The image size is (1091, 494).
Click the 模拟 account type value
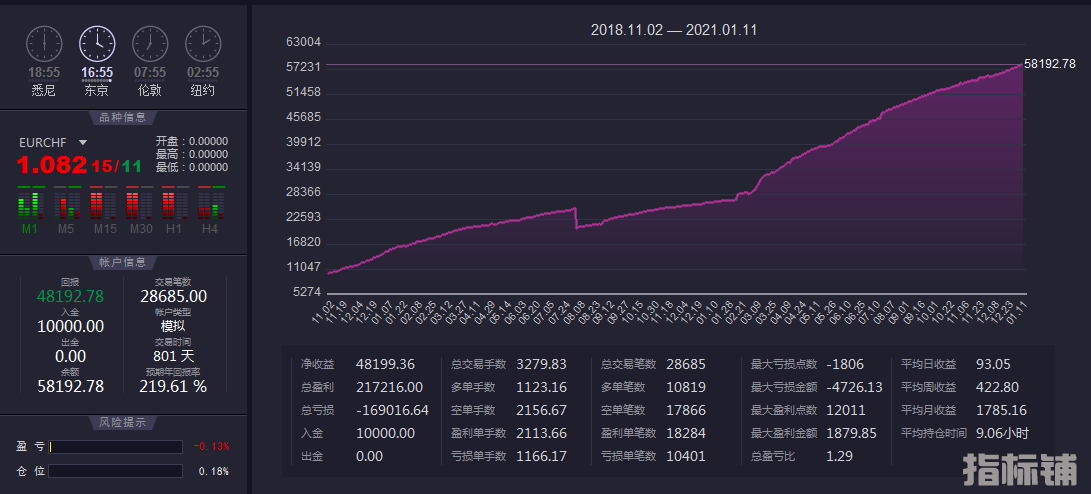coord(173,326)
